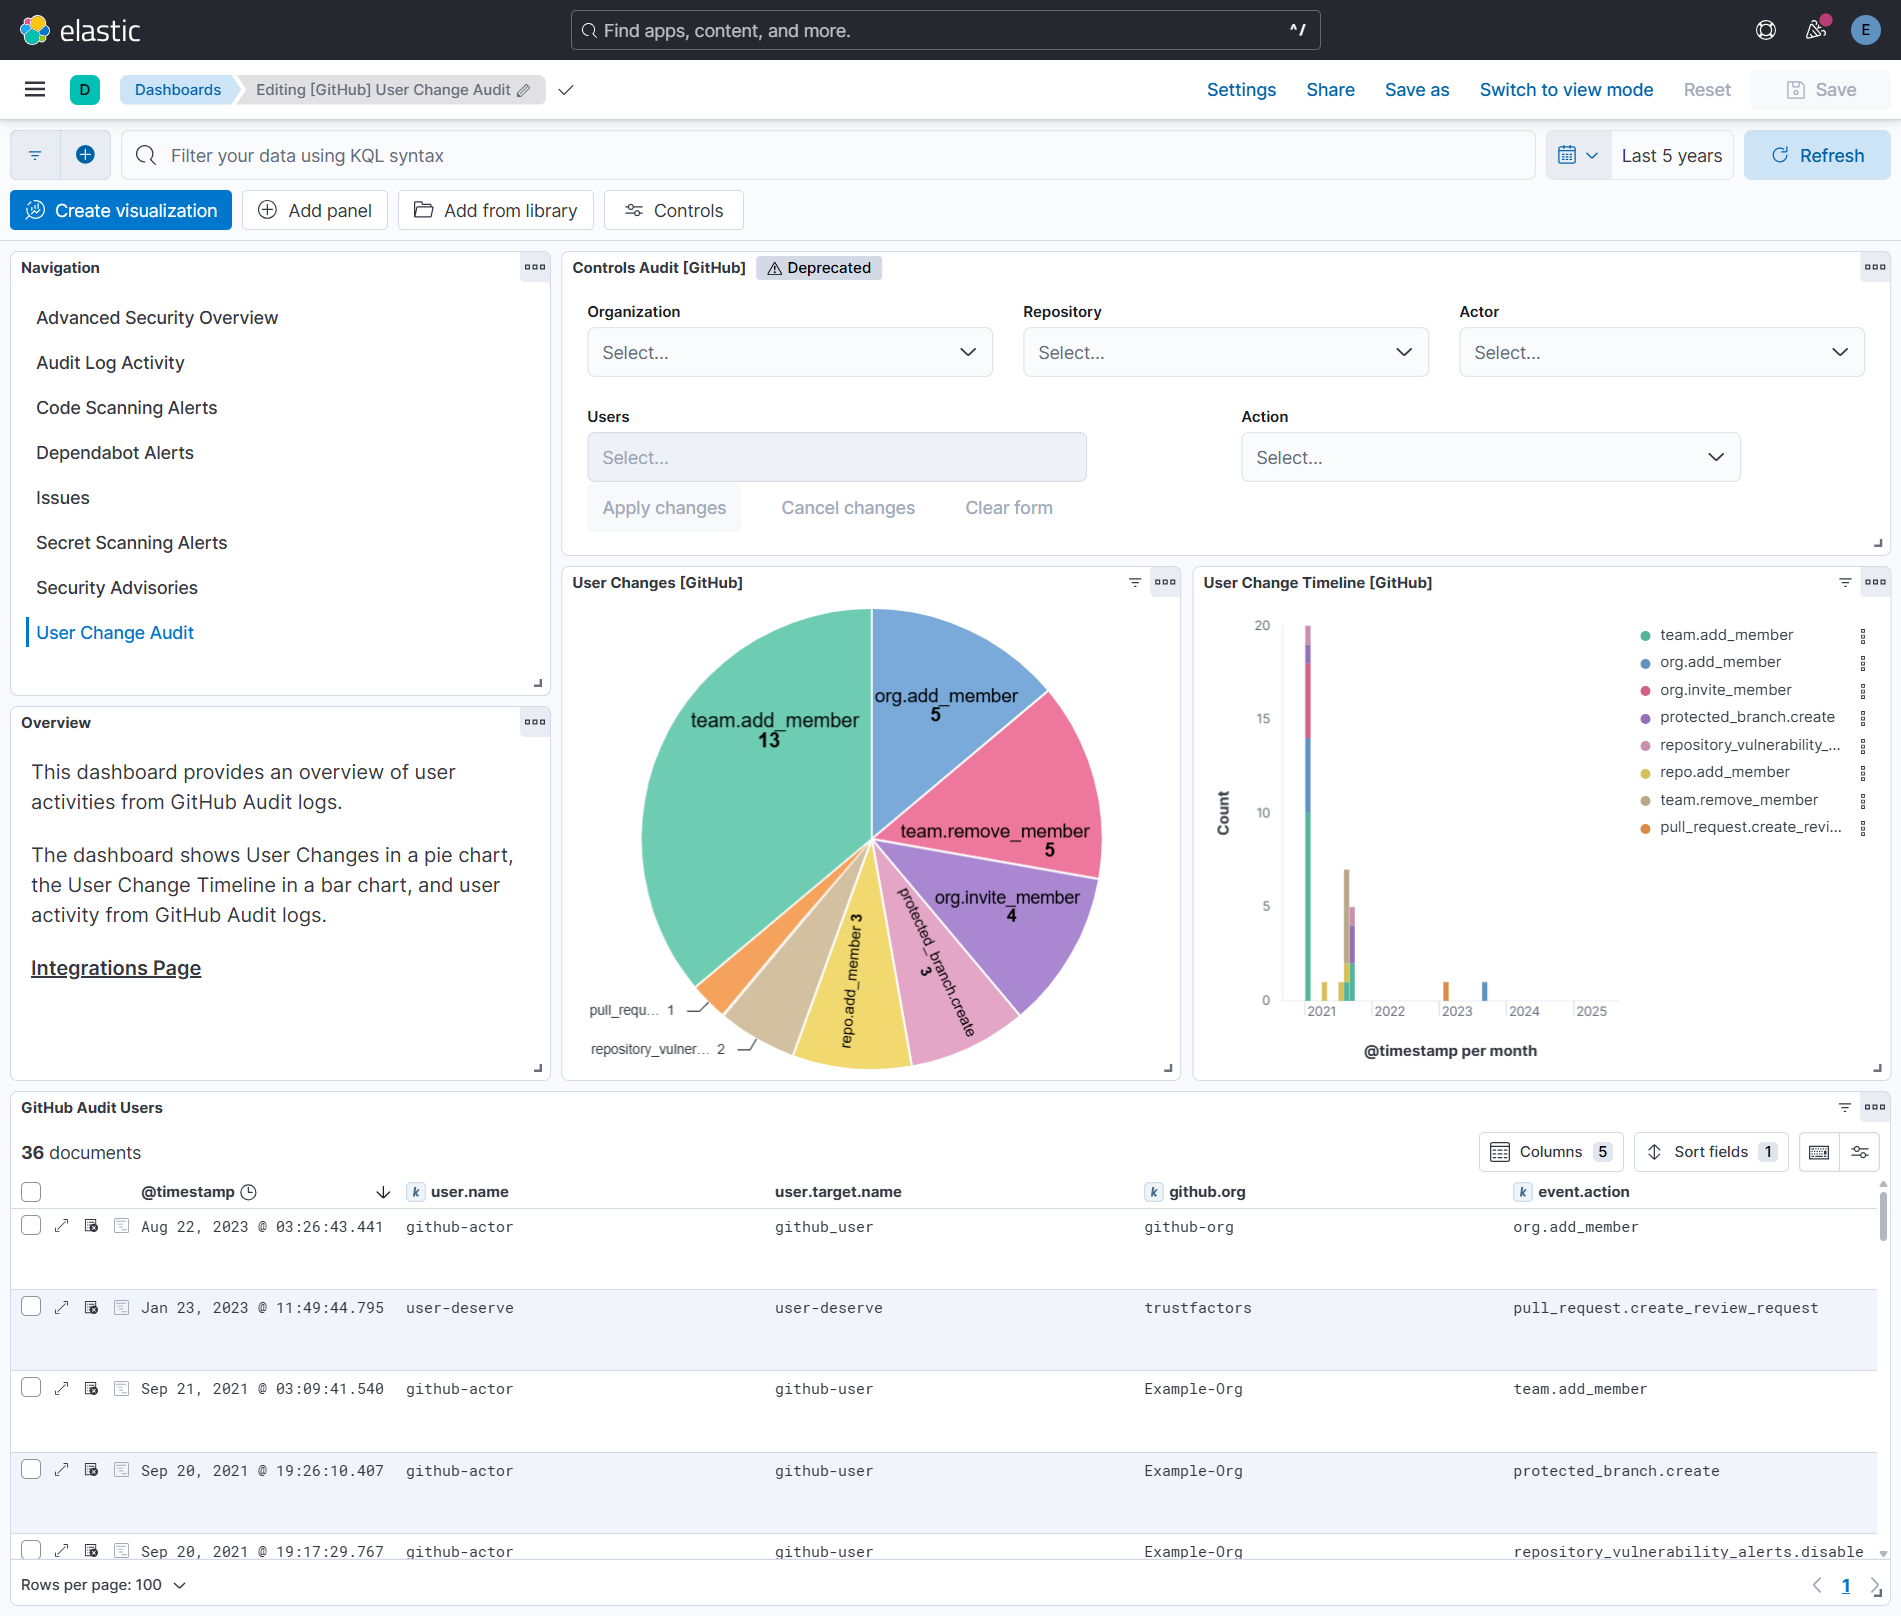Open the Elastic home logo

click(80, 30)
